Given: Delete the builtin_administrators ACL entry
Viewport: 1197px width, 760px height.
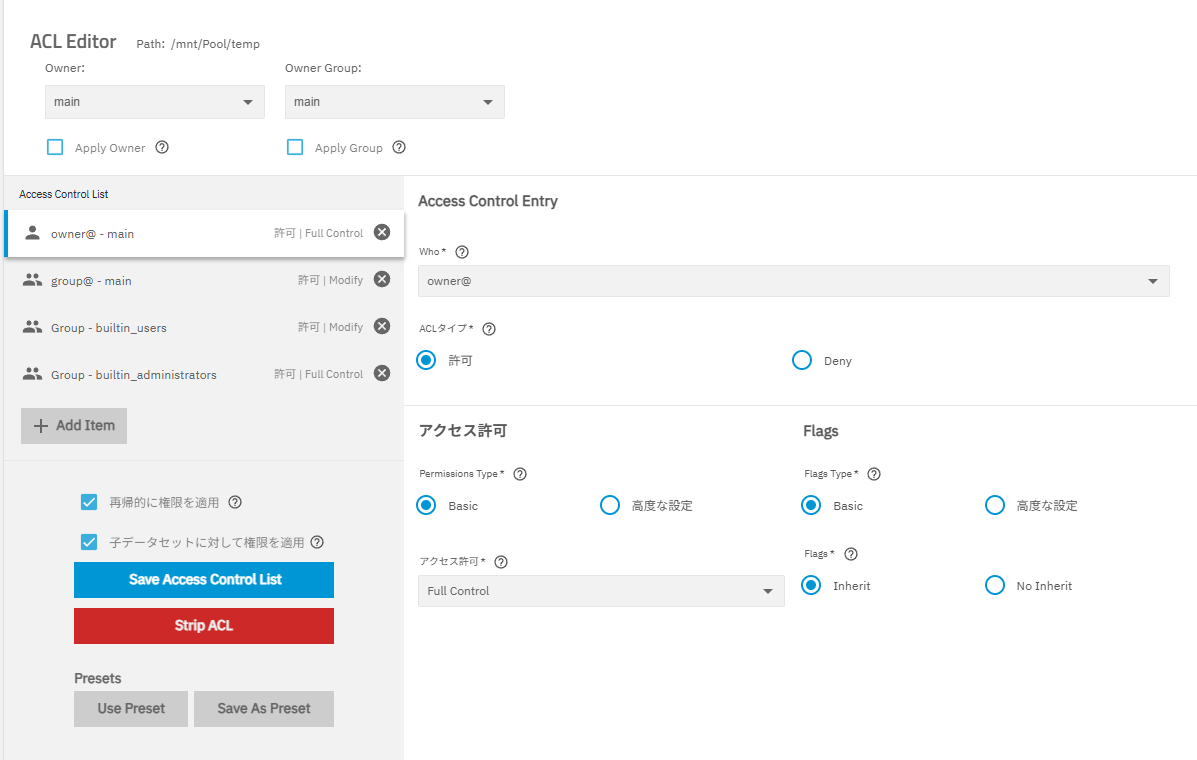Looking at the screenshot, I should (382, 373).
